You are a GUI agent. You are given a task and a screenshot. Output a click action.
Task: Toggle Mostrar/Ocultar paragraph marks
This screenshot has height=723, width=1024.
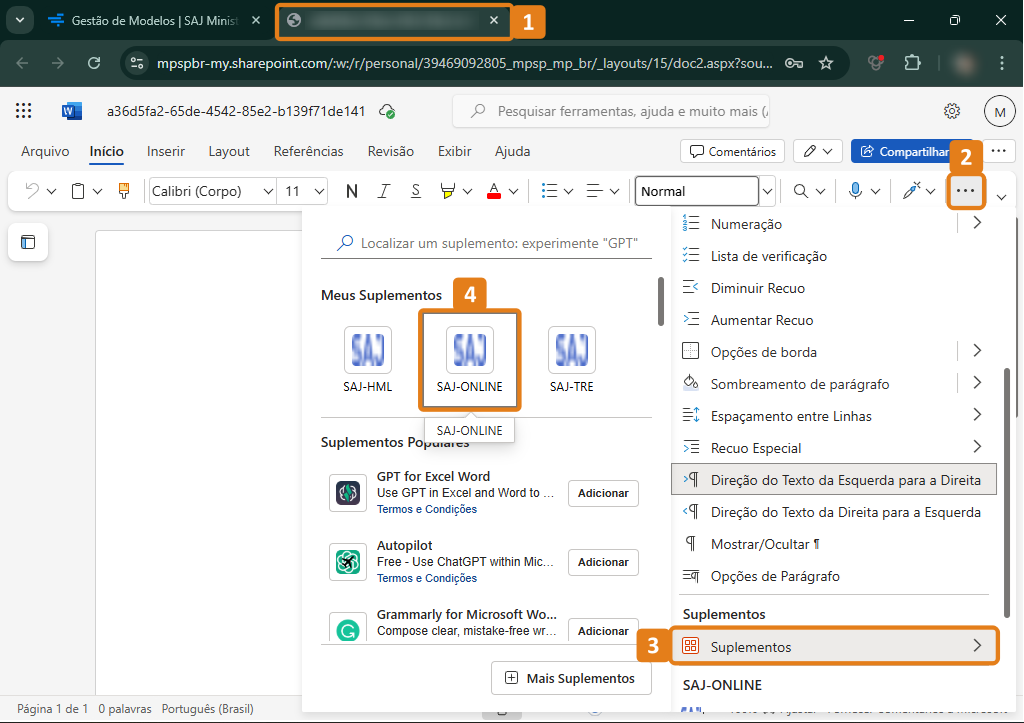point(765,544)
